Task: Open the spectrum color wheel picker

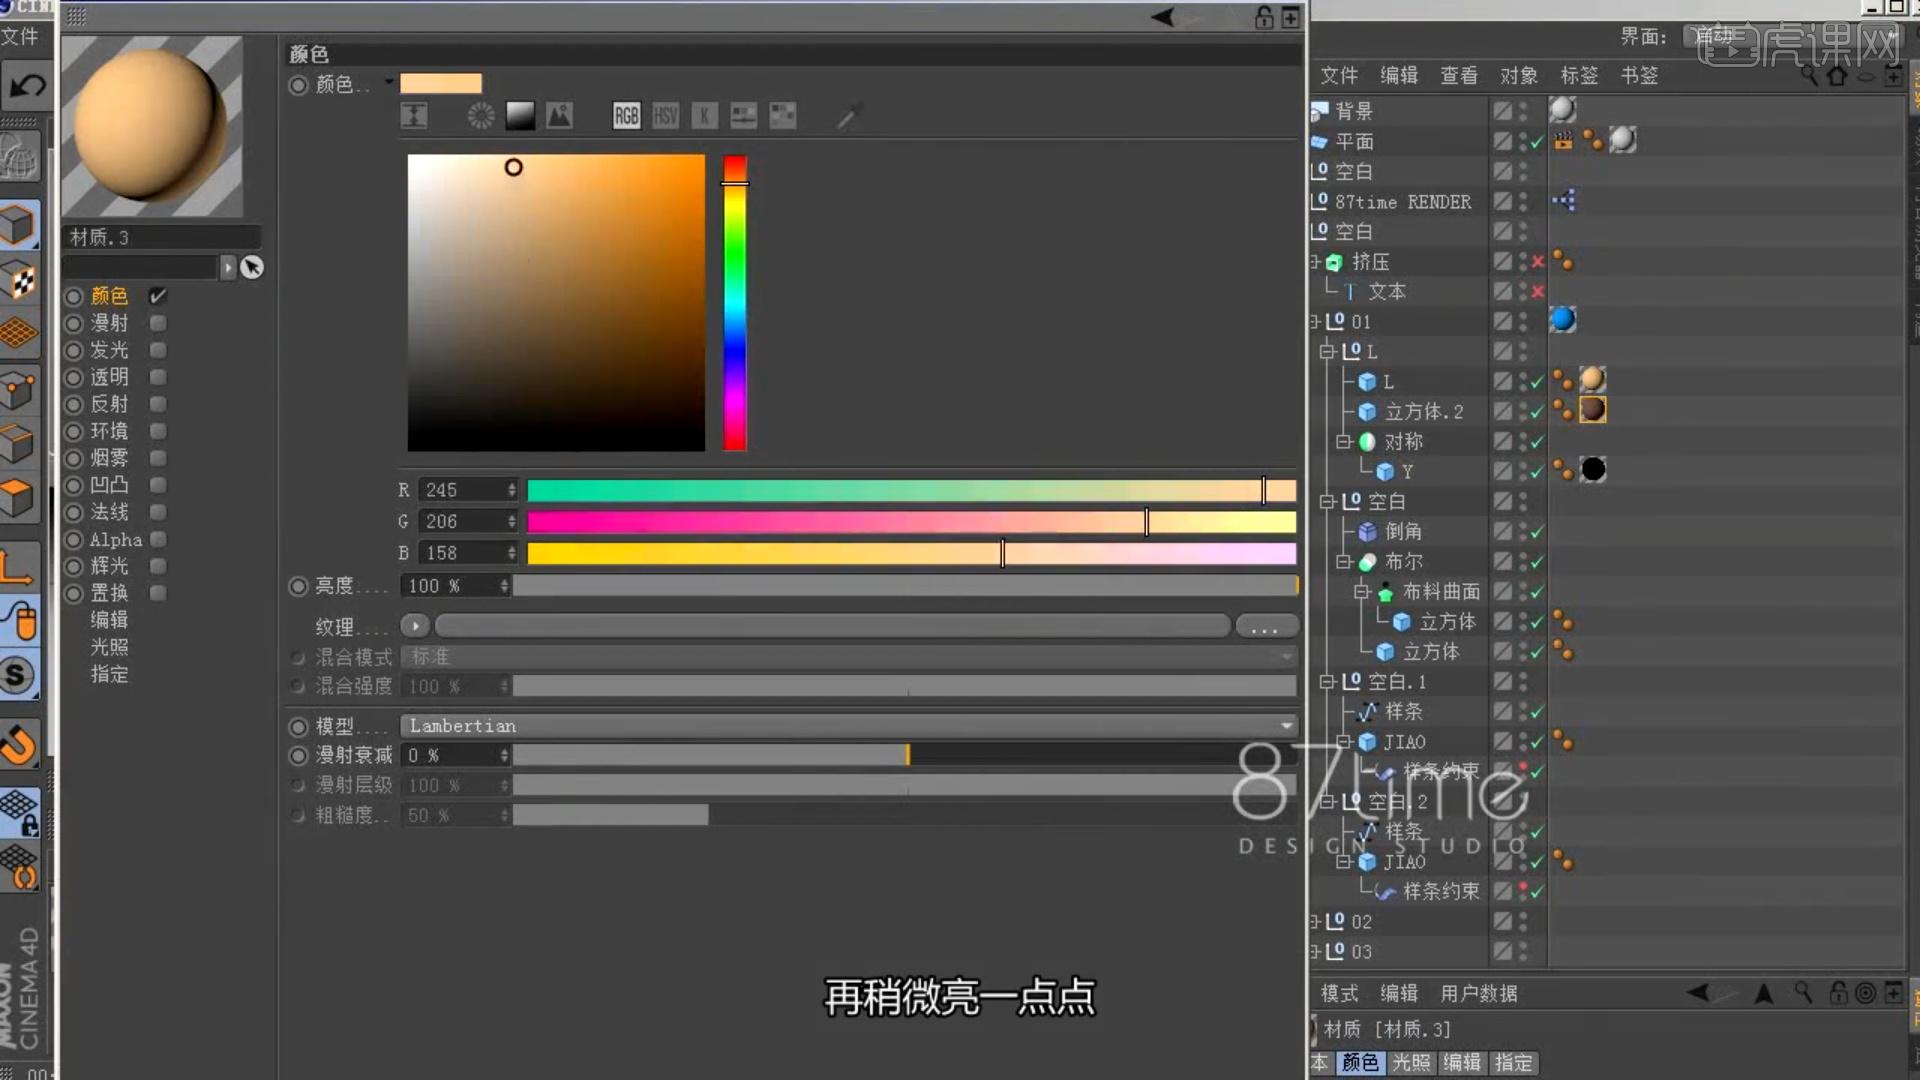Action: [480, 115]
